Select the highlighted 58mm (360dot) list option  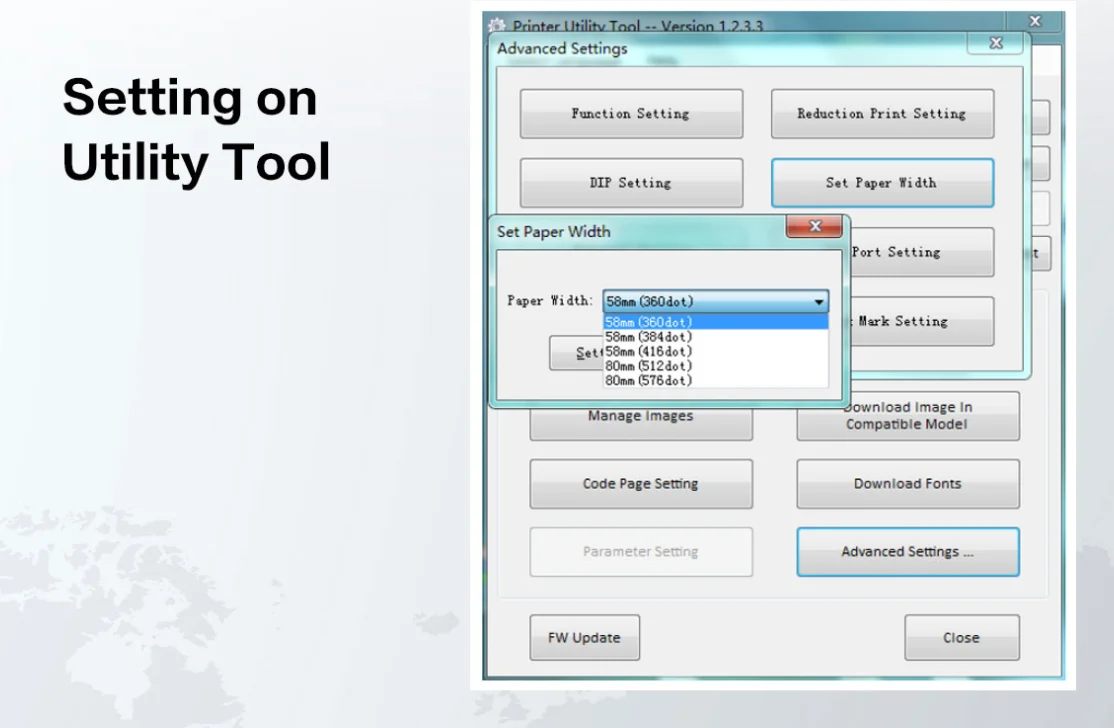coord(714,322)
